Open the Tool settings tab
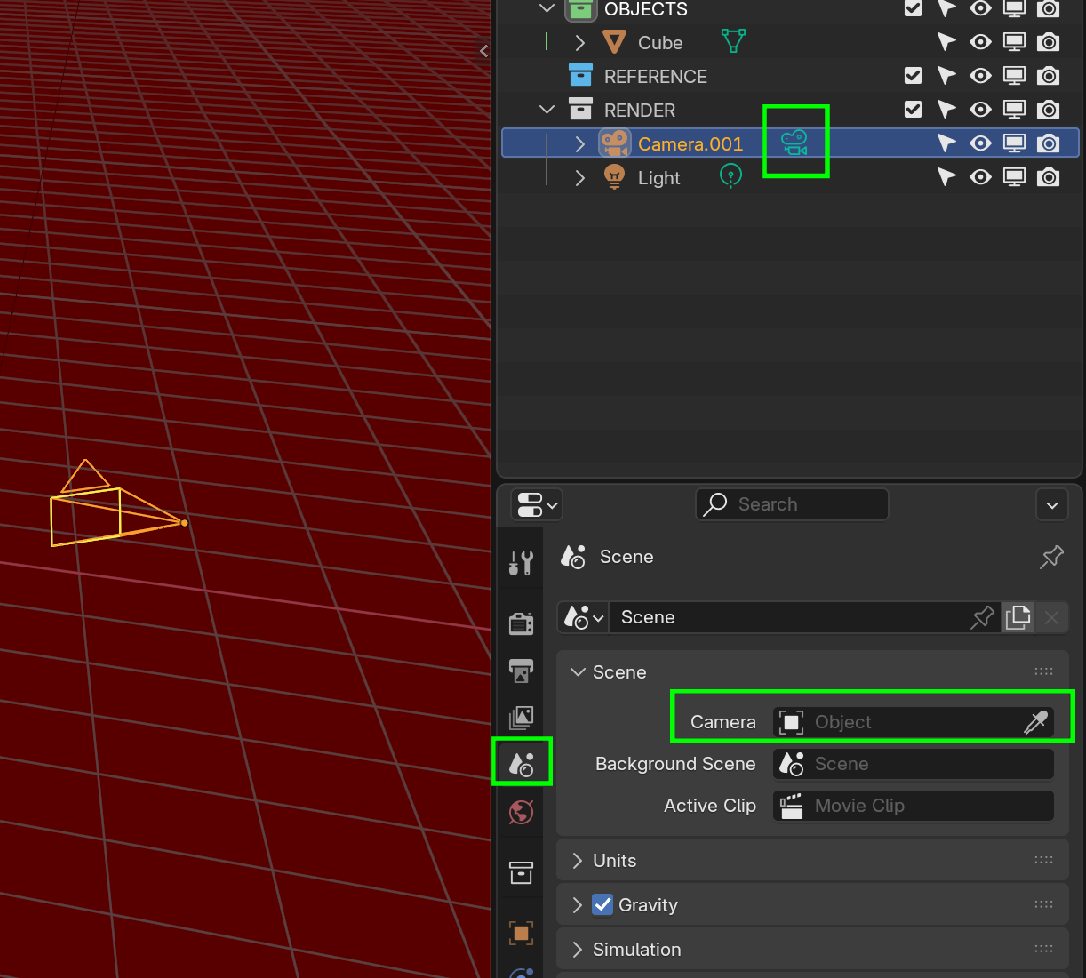Image resolution: width=1086 pixels, height=978 pixels. (x=521, y=561)
